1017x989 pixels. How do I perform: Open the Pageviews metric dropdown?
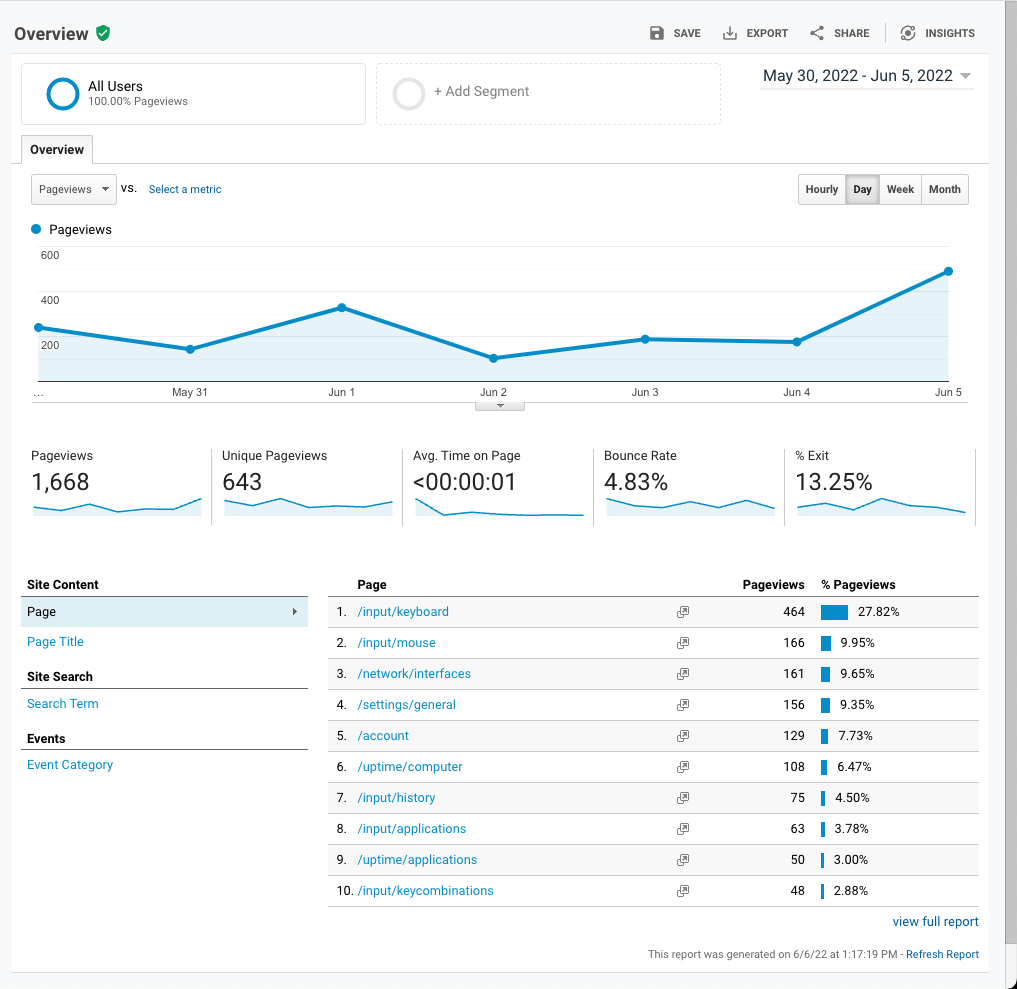tap(74, 189)
